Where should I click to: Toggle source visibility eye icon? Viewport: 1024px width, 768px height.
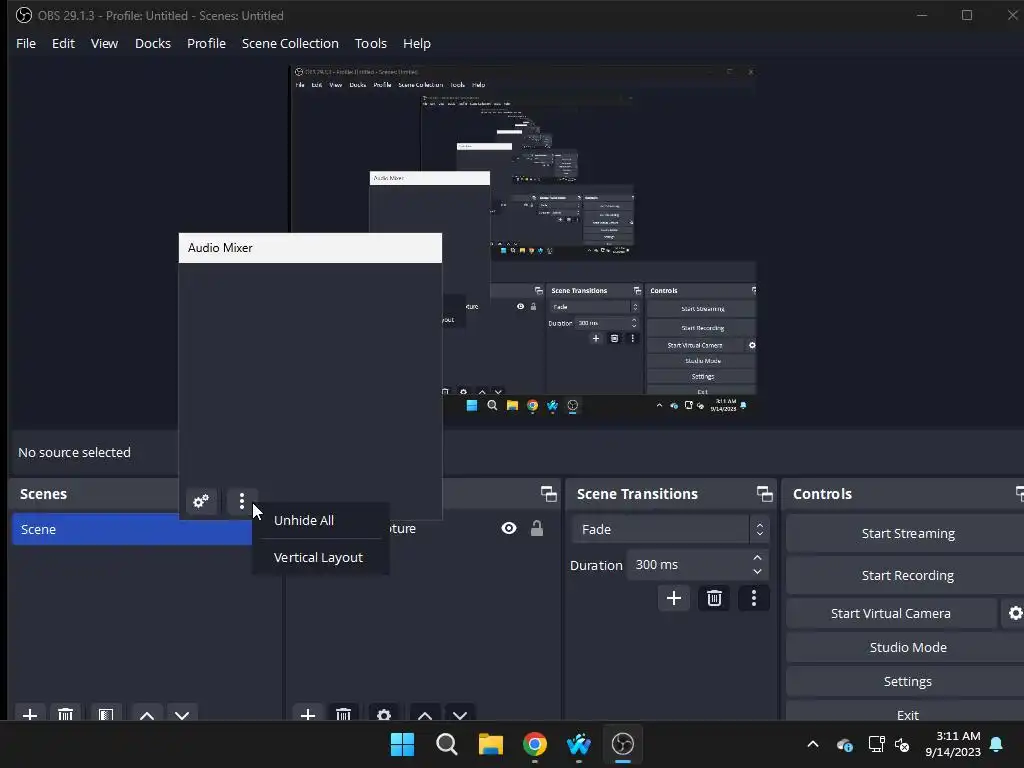(x=509, y=528)
